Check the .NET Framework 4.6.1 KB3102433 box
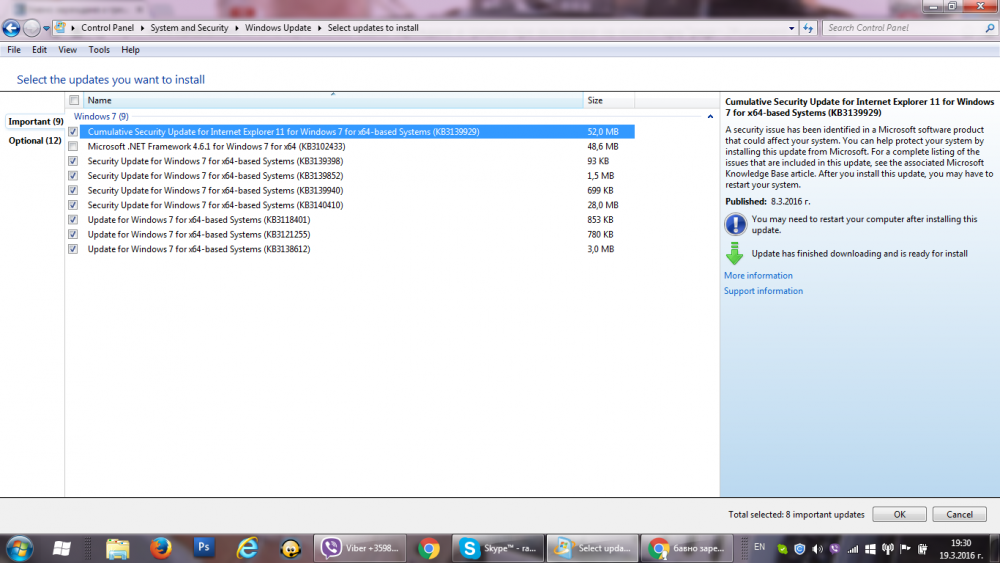This screenshot has width=1000, height=563. 73,146
